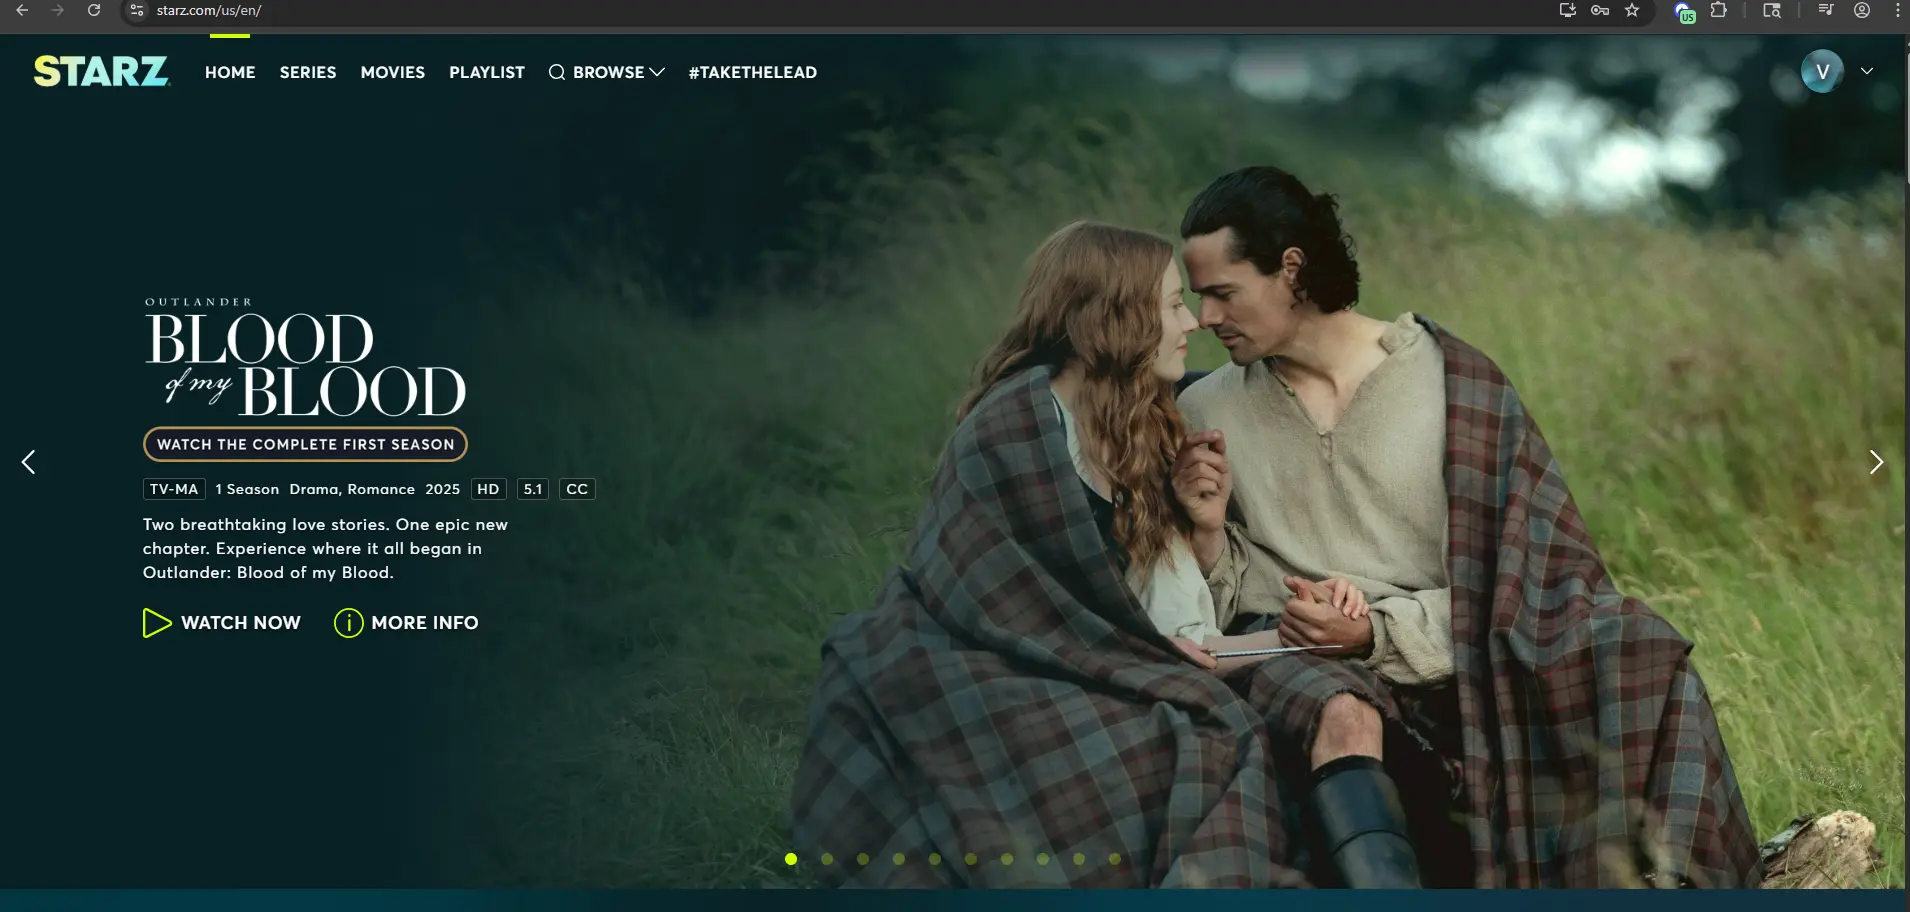This screenshot has width=1910, height=912.
Task: Open the extensions puzzle icon
Action: click(x=1719, y=10)
